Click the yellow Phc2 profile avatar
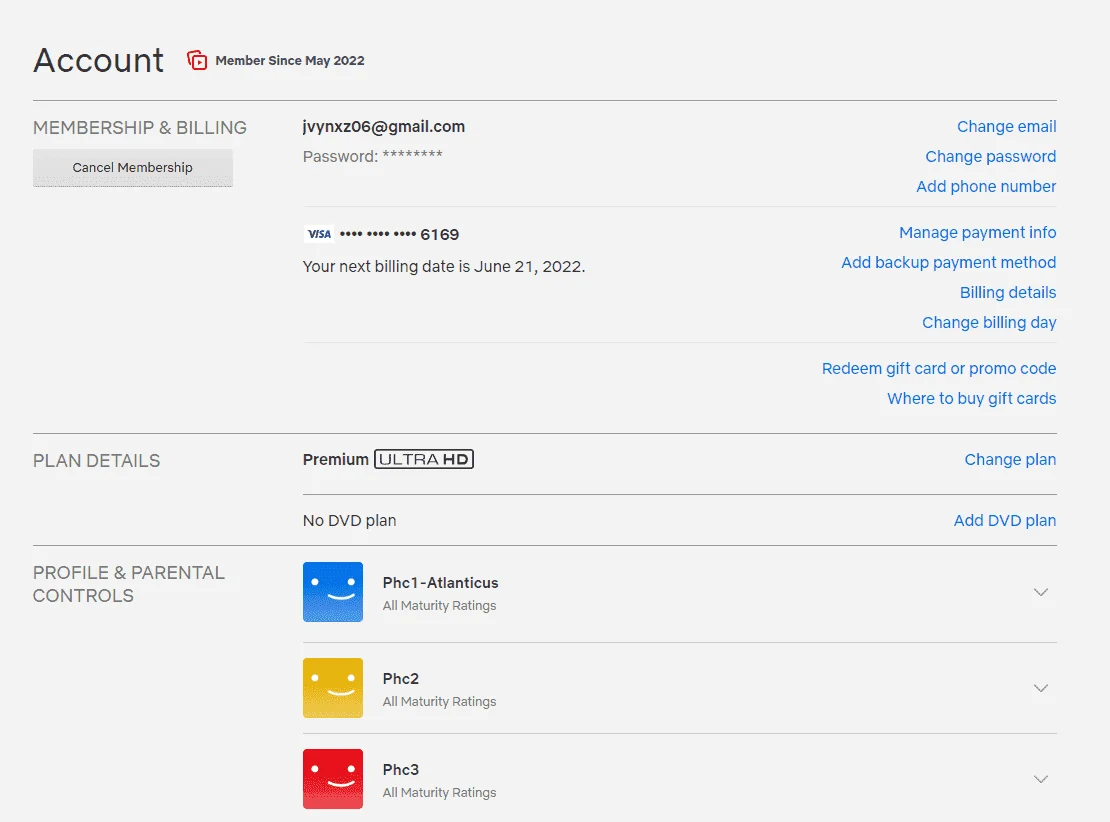This screenshot has height=822, width=1110. click(333, 687)
